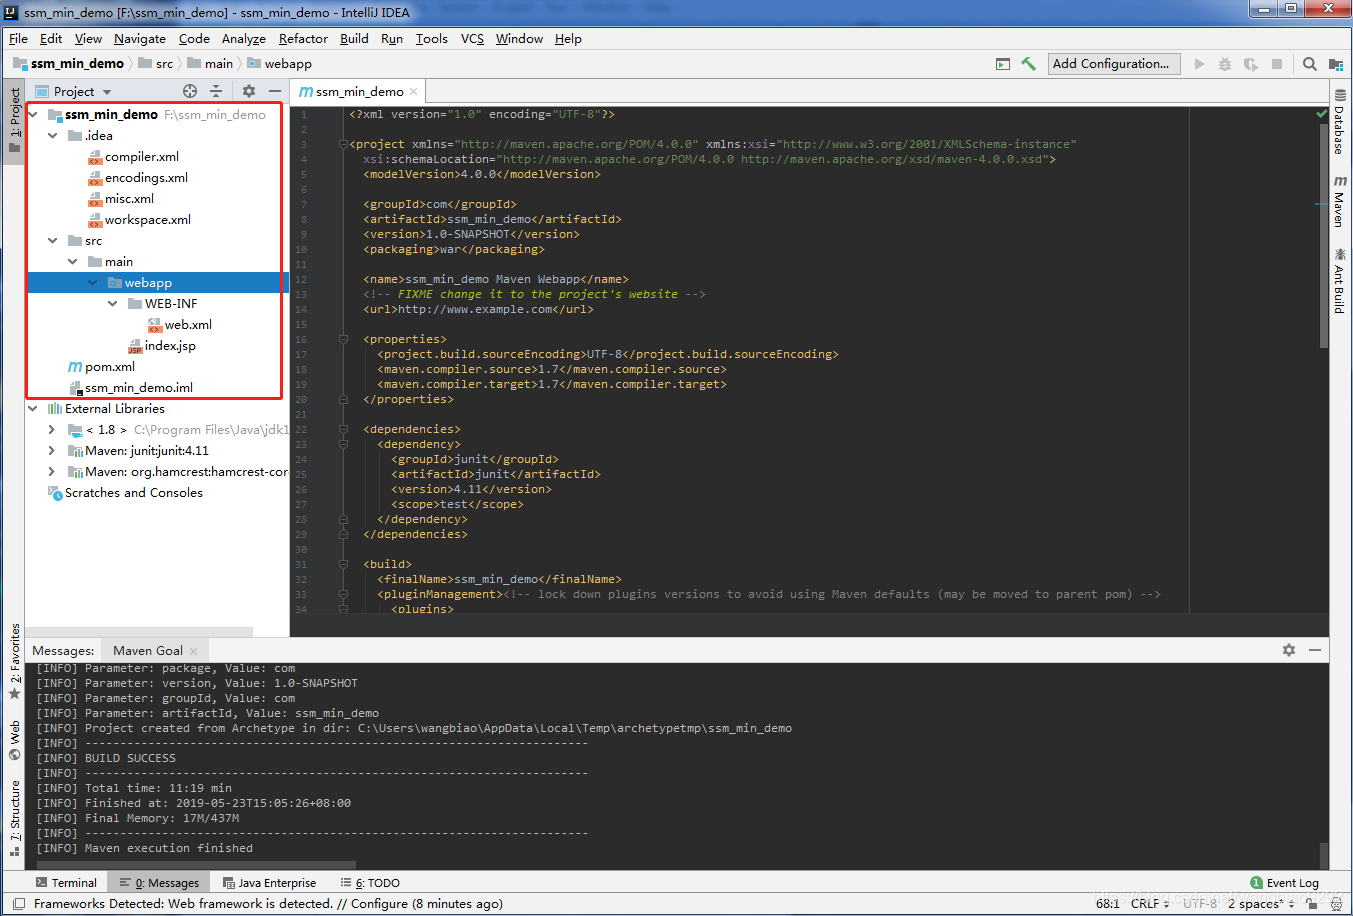Viewport: 1353px width, 916px height.
Task: Close the Maven Goal messages tab
Action: [194, 651]
